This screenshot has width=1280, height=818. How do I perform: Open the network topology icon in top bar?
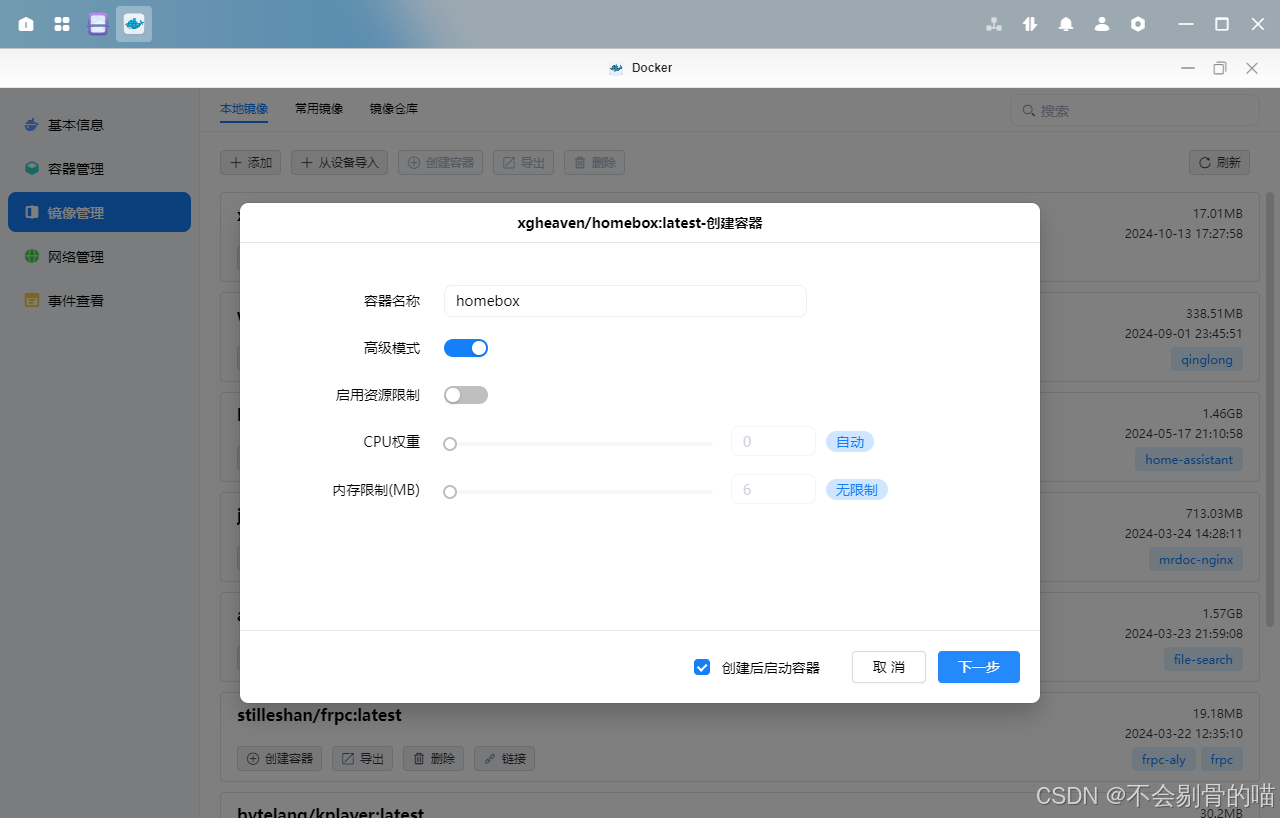click(993, 23)
